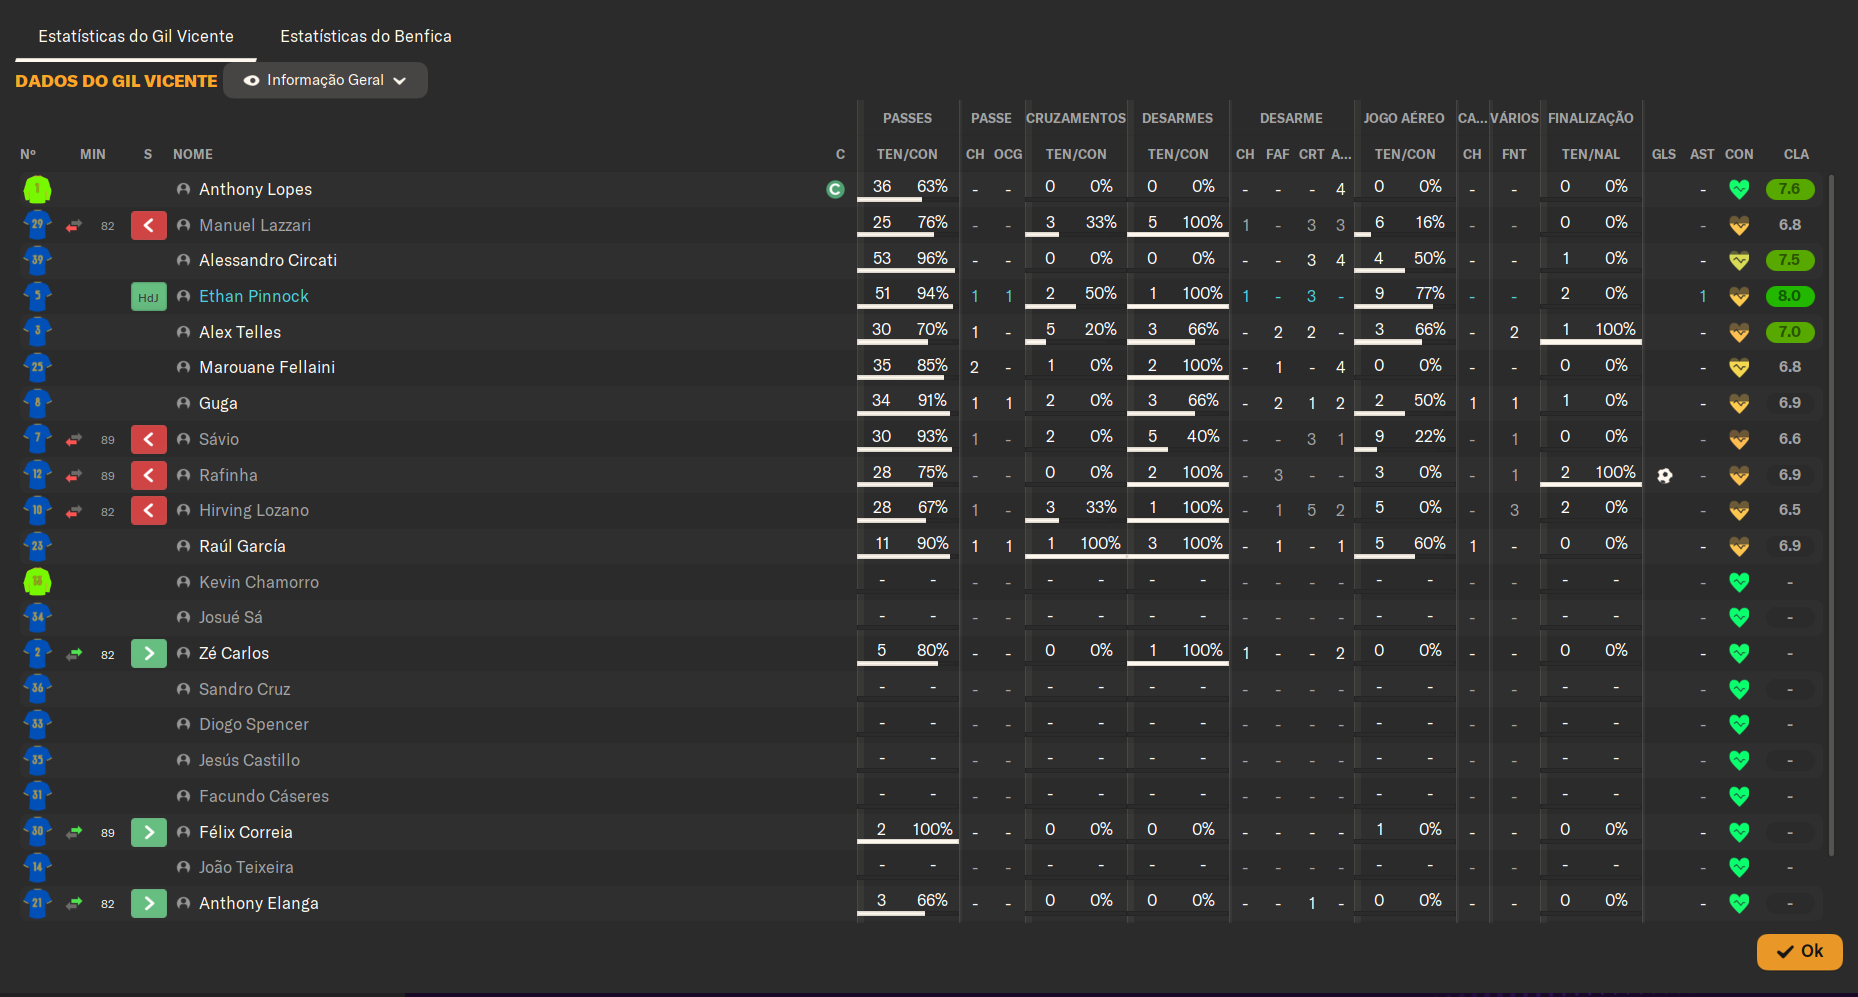Click Zé Carlos substituted-on green arrow
The width and height of the screenshot is (1858, 997).
click(149, 654)
